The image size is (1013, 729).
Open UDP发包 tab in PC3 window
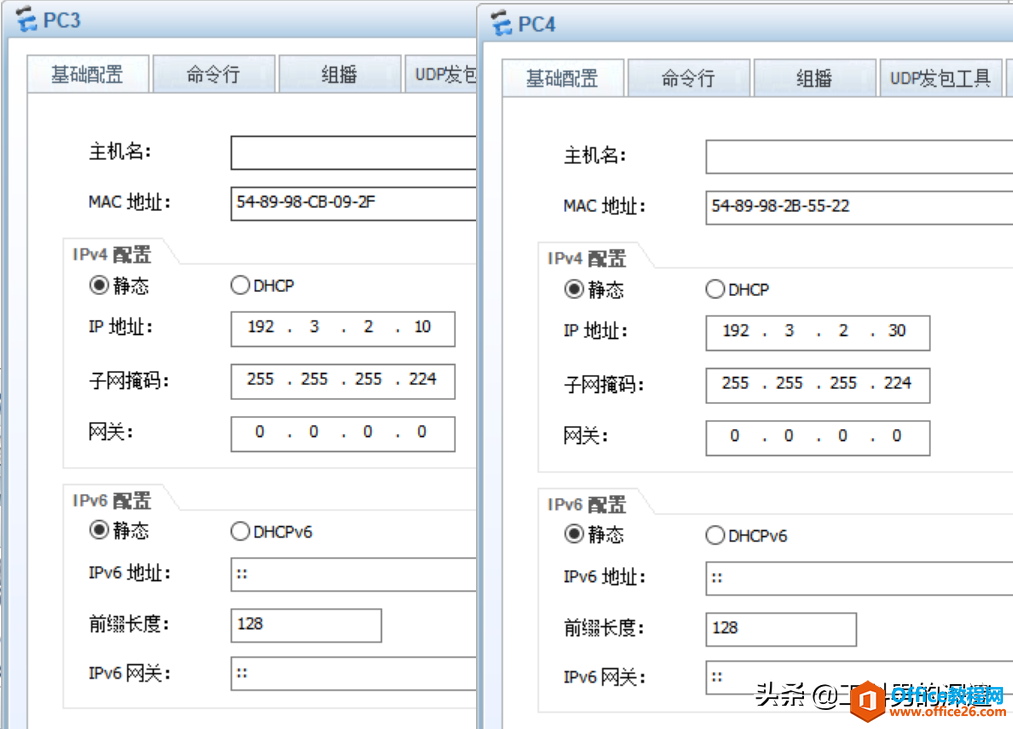pyautogui.click(x=441, y=74)
